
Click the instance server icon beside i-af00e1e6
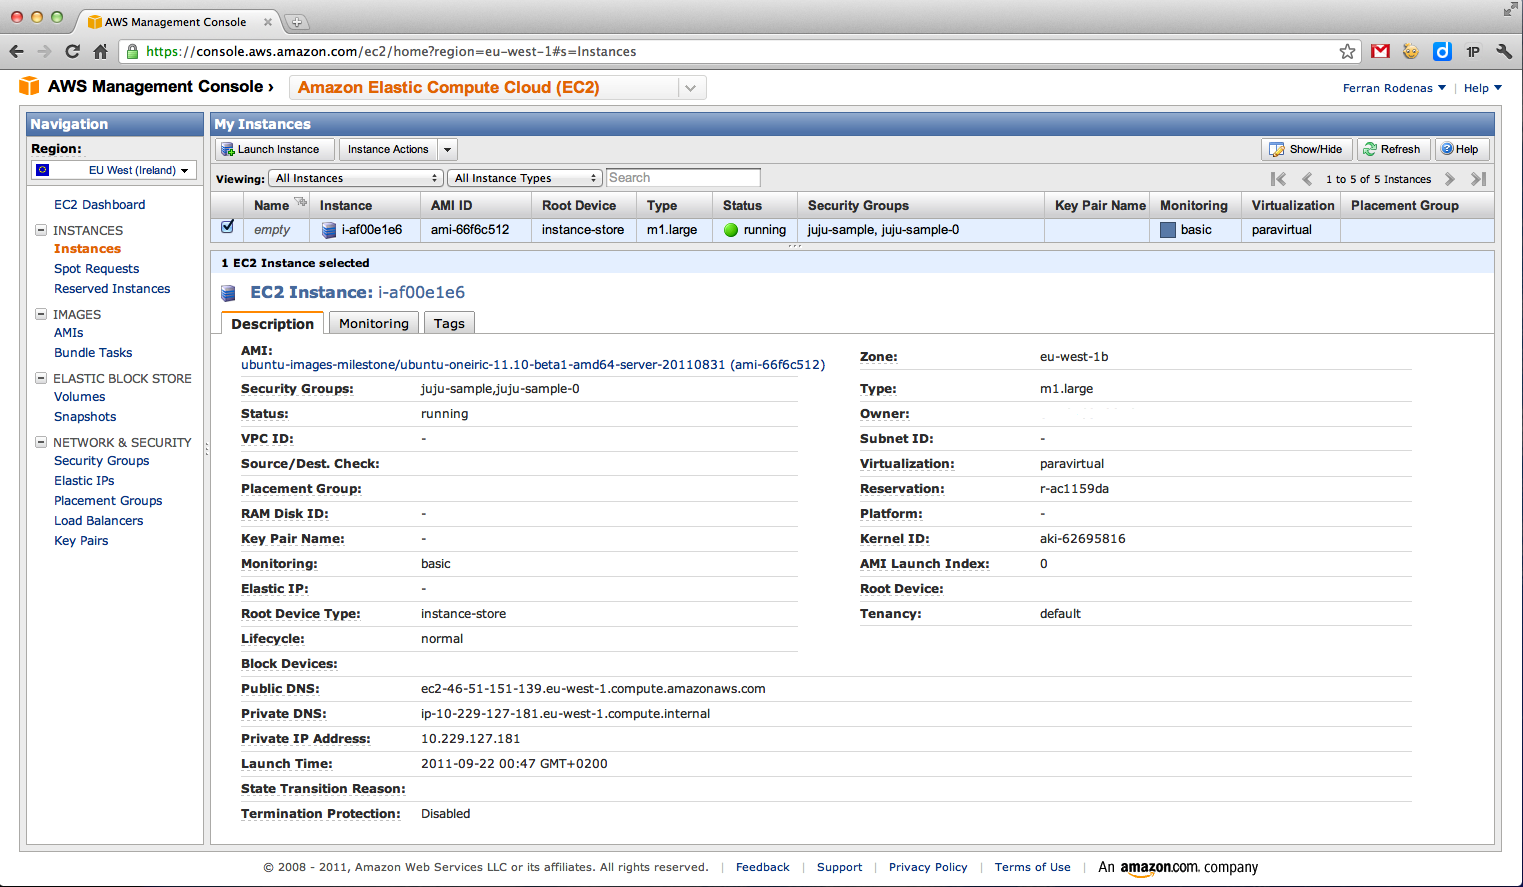click(329, 230)
